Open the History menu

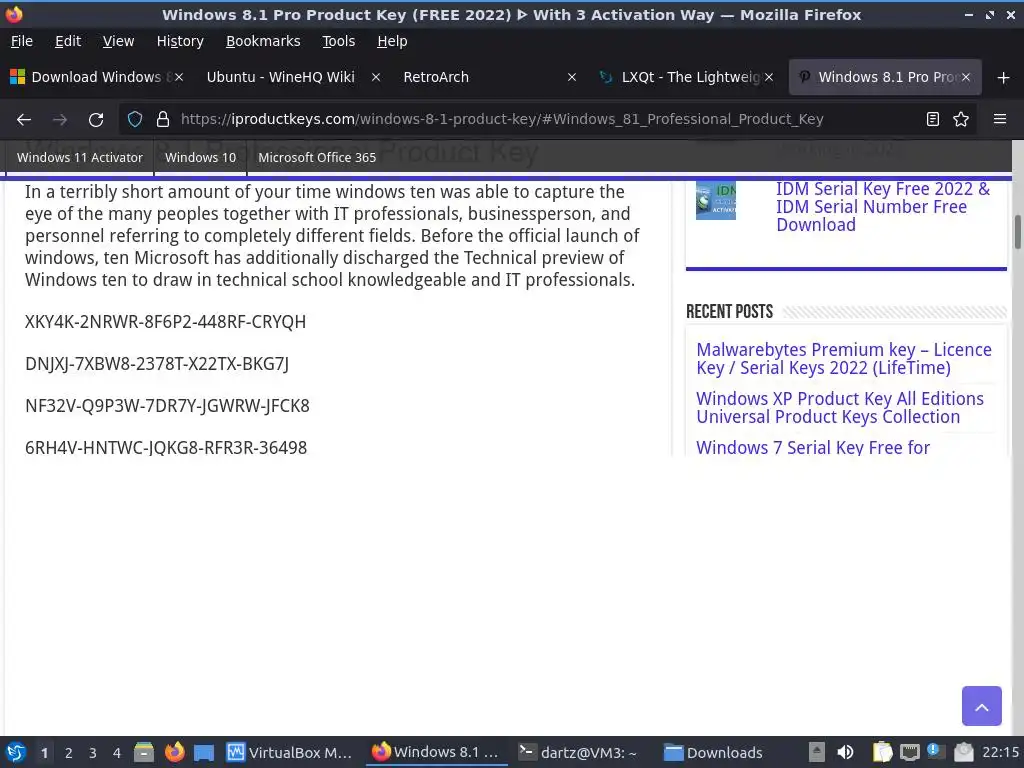click(x=180, y=41)
